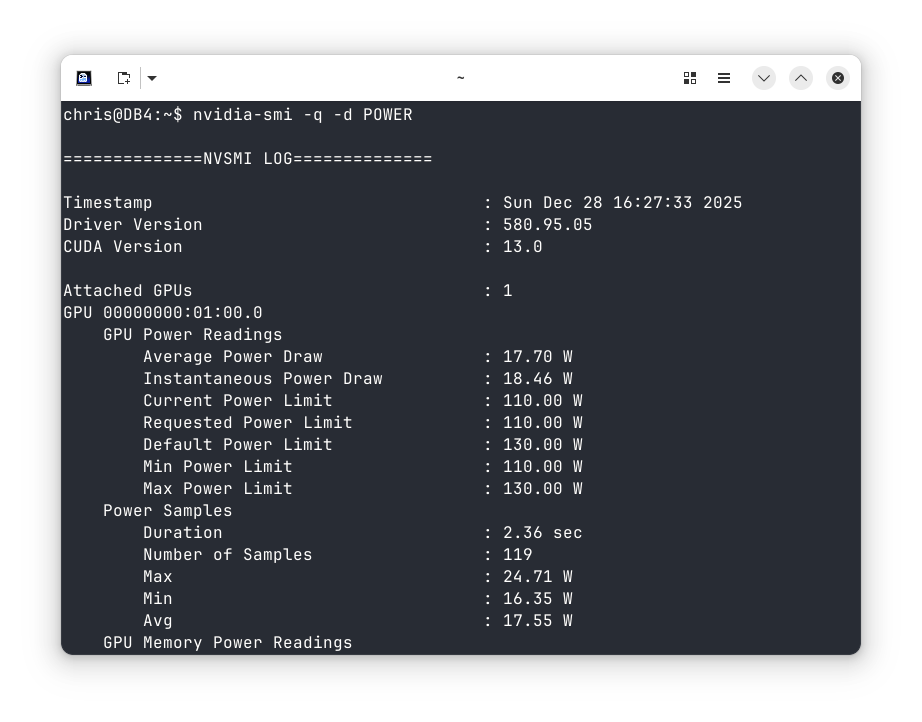Open a new terminal tab
The image size is (922, 722).
tap(124, 78)
